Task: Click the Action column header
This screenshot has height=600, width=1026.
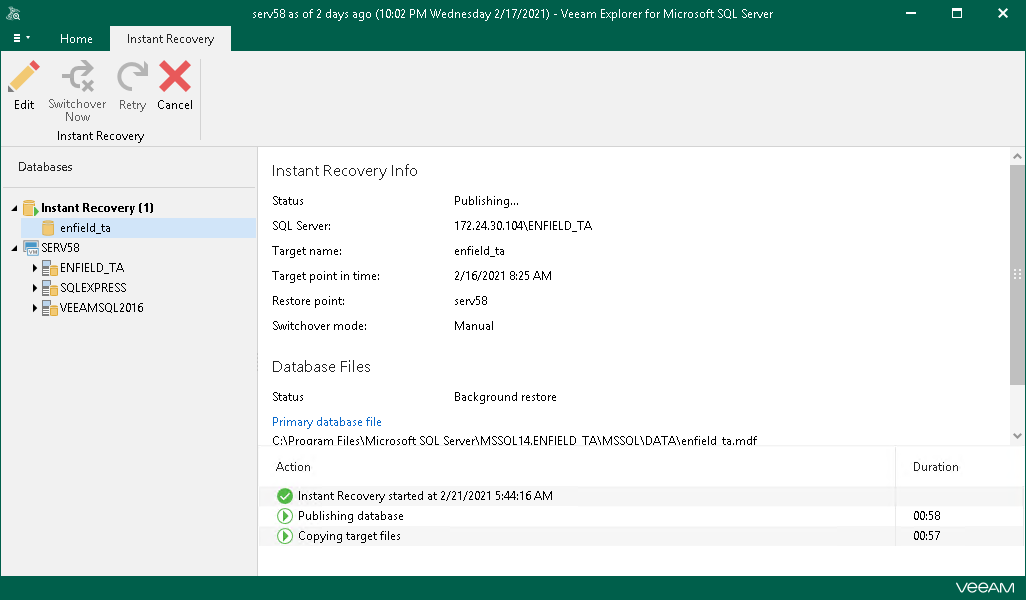Action: (x=293, y=467)
